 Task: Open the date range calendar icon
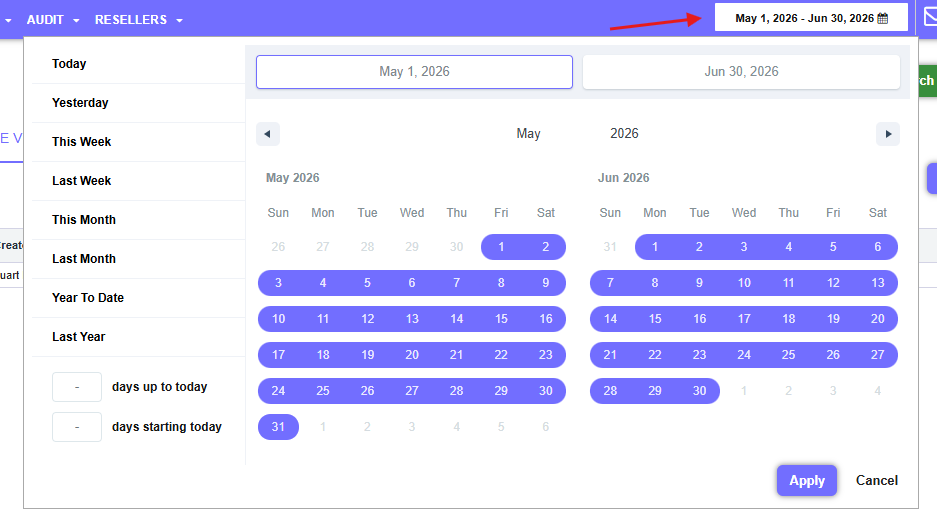coord(883,19)
